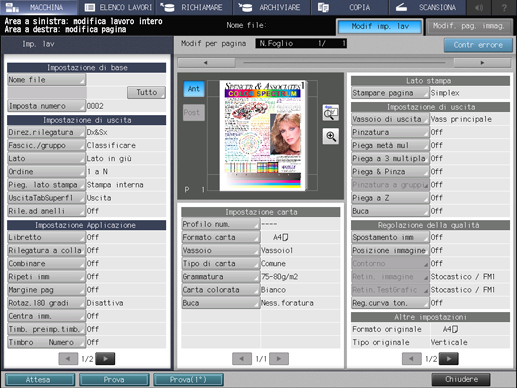Click the speaker volume icon

(x=479, y=7)
